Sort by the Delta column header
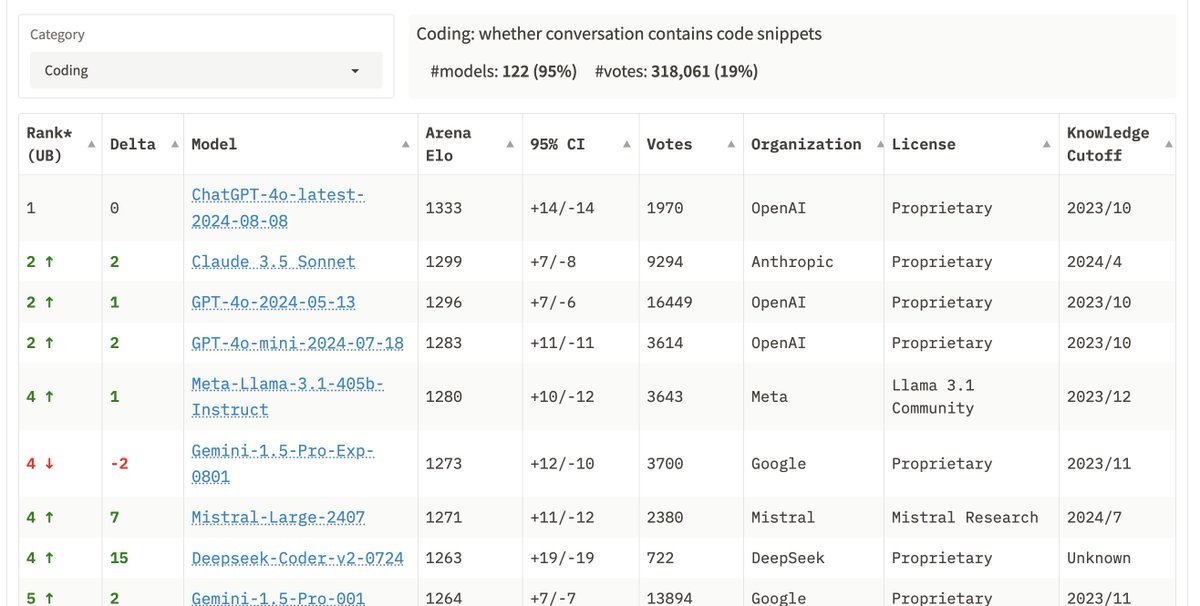Screen dimensions: 1200x606 tap(143, 144)
